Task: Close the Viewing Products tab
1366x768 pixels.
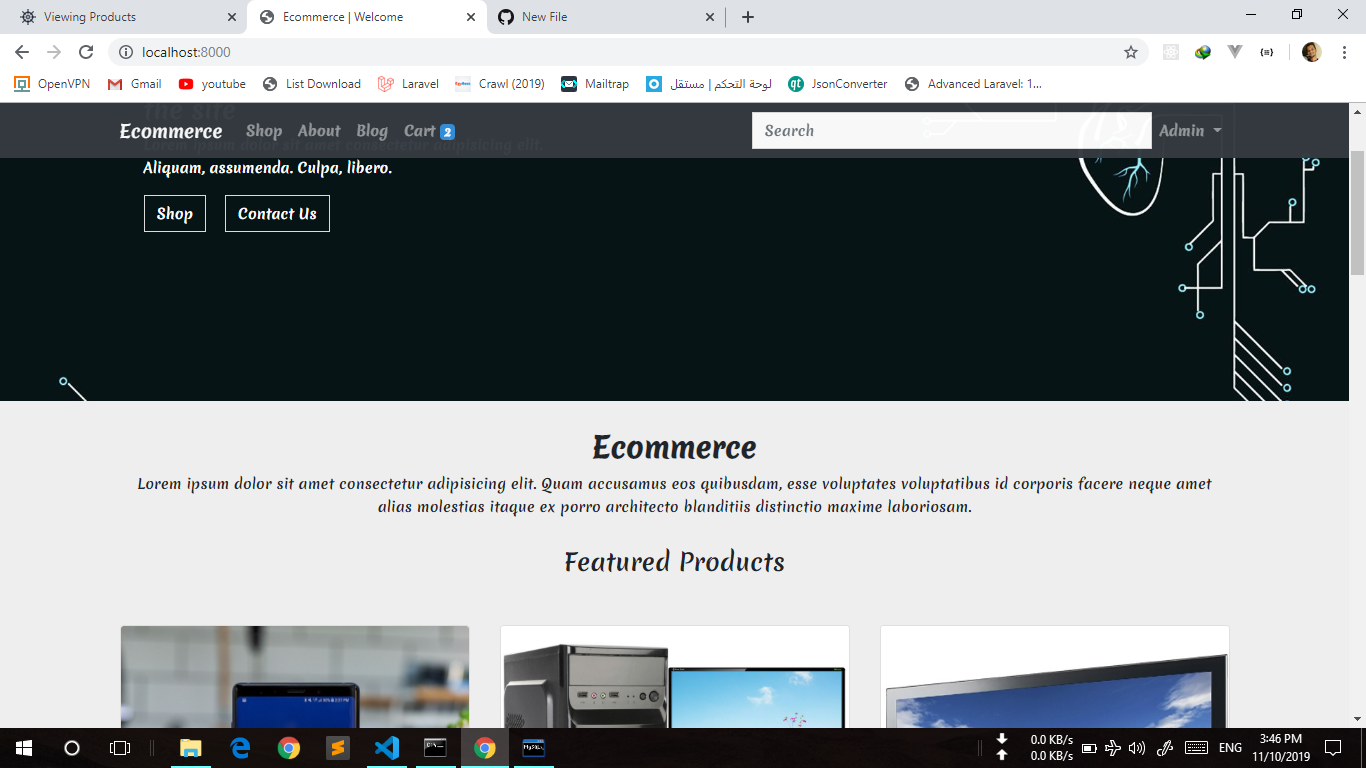Action: [x=232, y=17]
